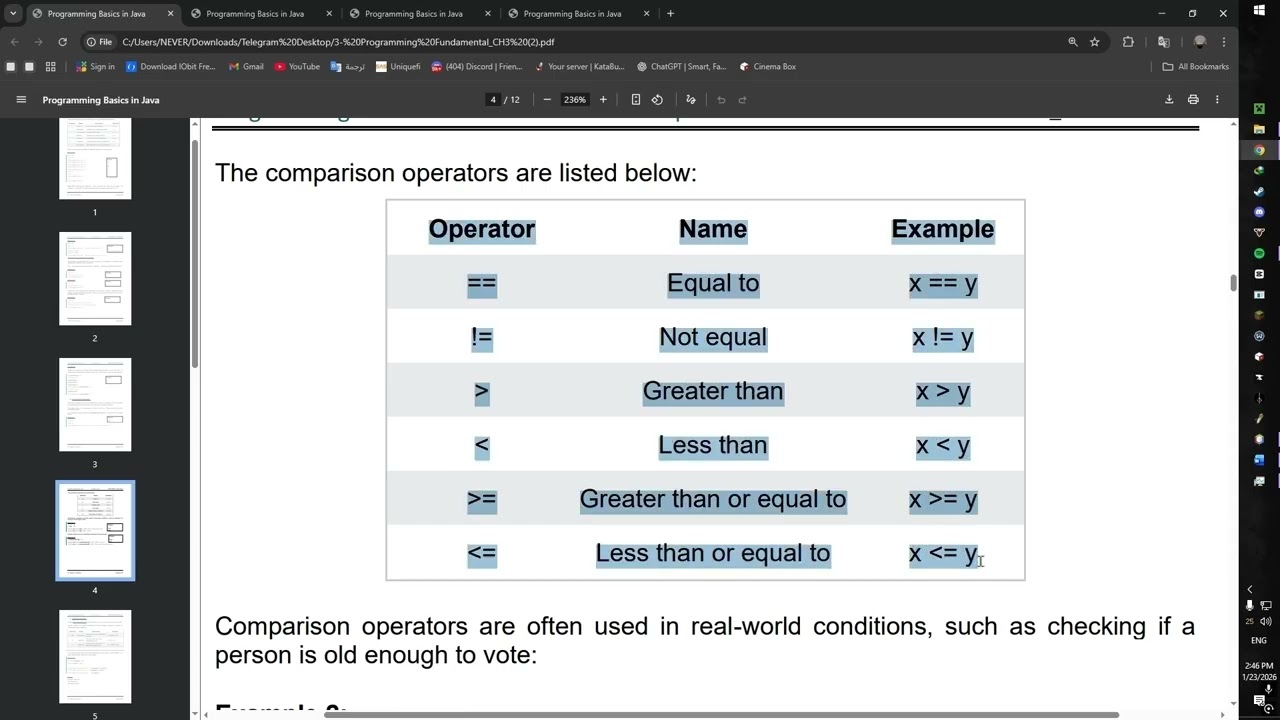Open the apps grid bookmark icon
Image resolution: width=1280 pixels, height=720 pixels.
point(50,67)
